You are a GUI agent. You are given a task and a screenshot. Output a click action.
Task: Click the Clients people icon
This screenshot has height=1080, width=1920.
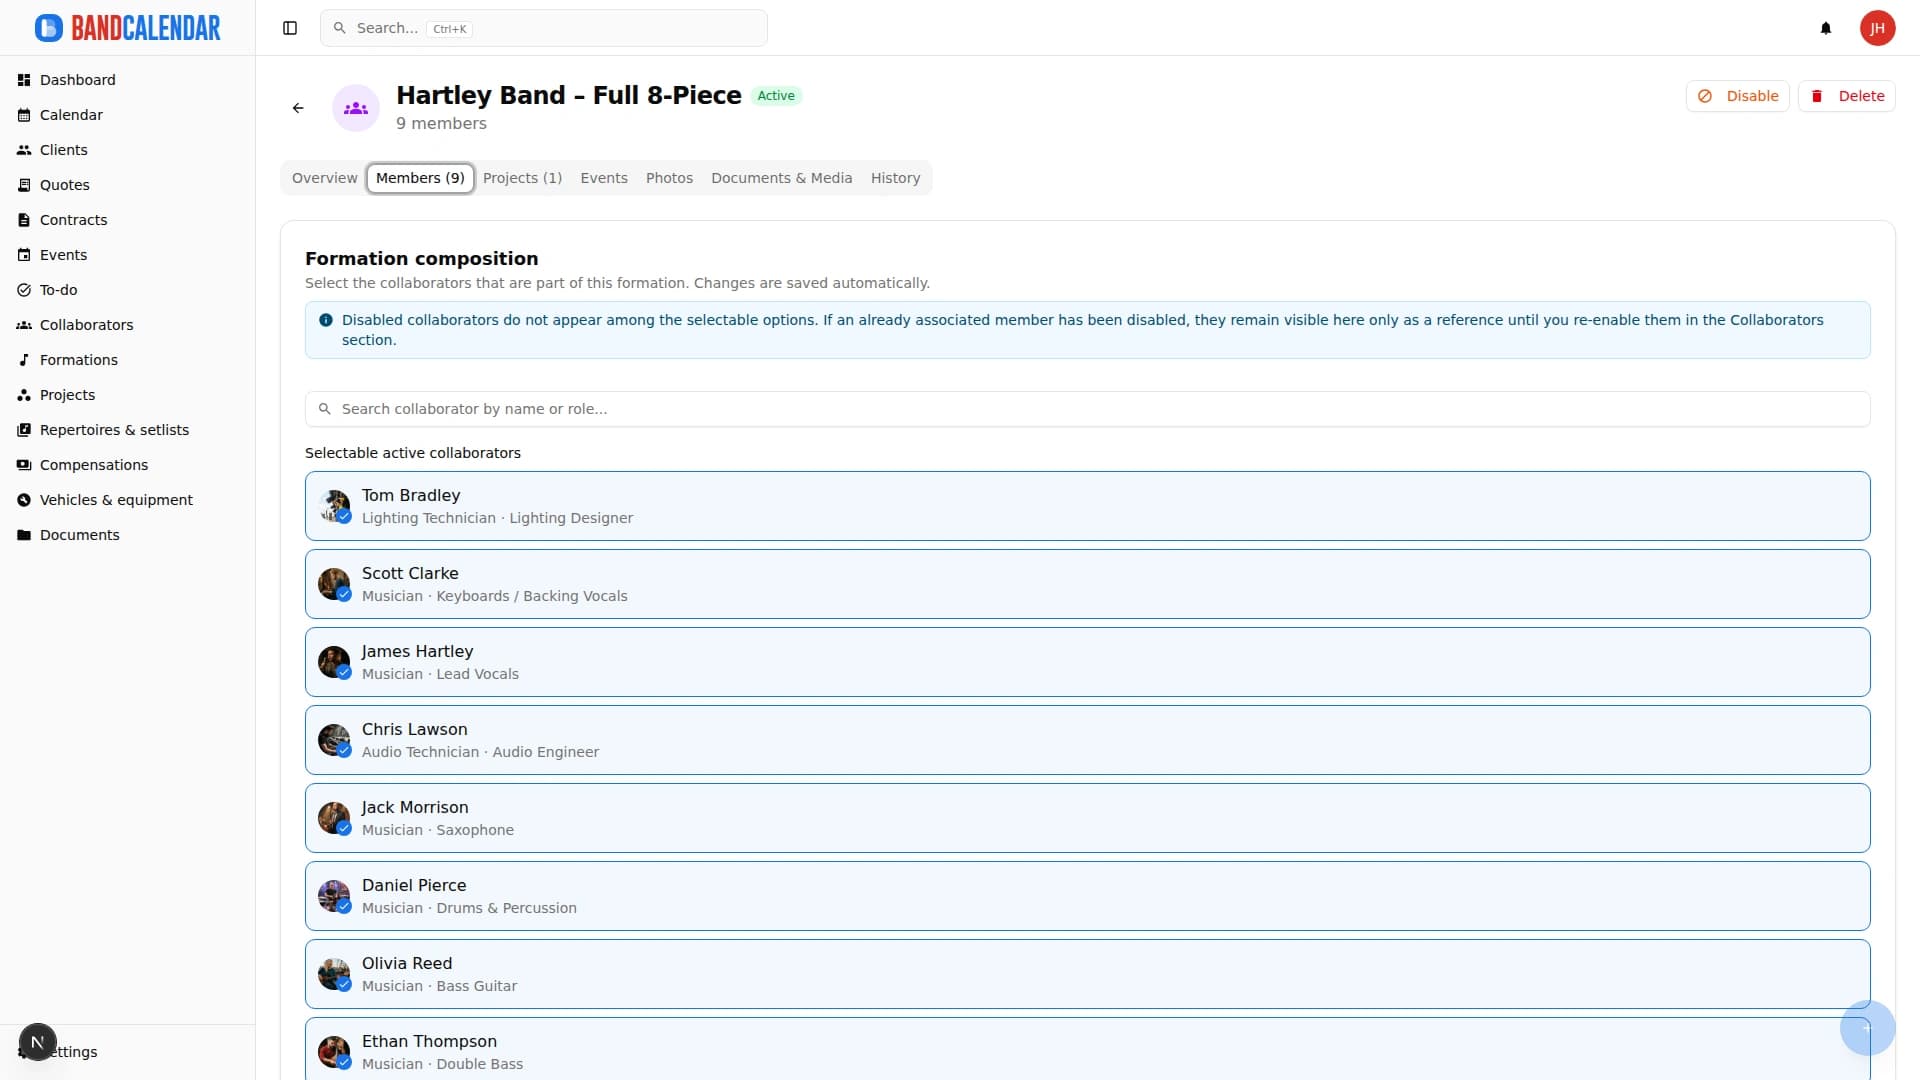24,150
